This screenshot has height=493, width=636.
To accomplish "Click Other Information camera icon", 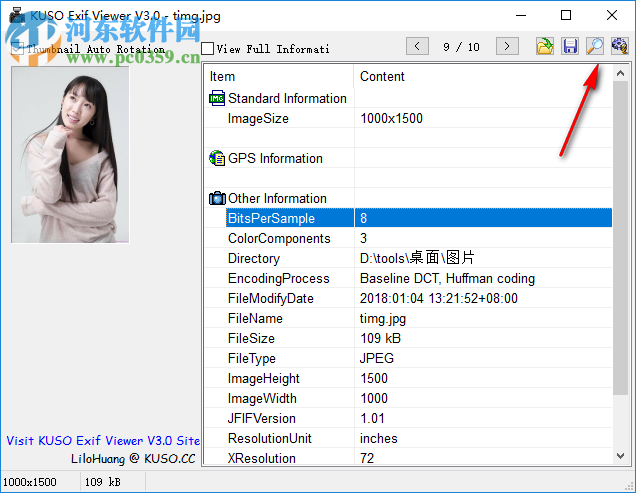I will tap(217, 198).
